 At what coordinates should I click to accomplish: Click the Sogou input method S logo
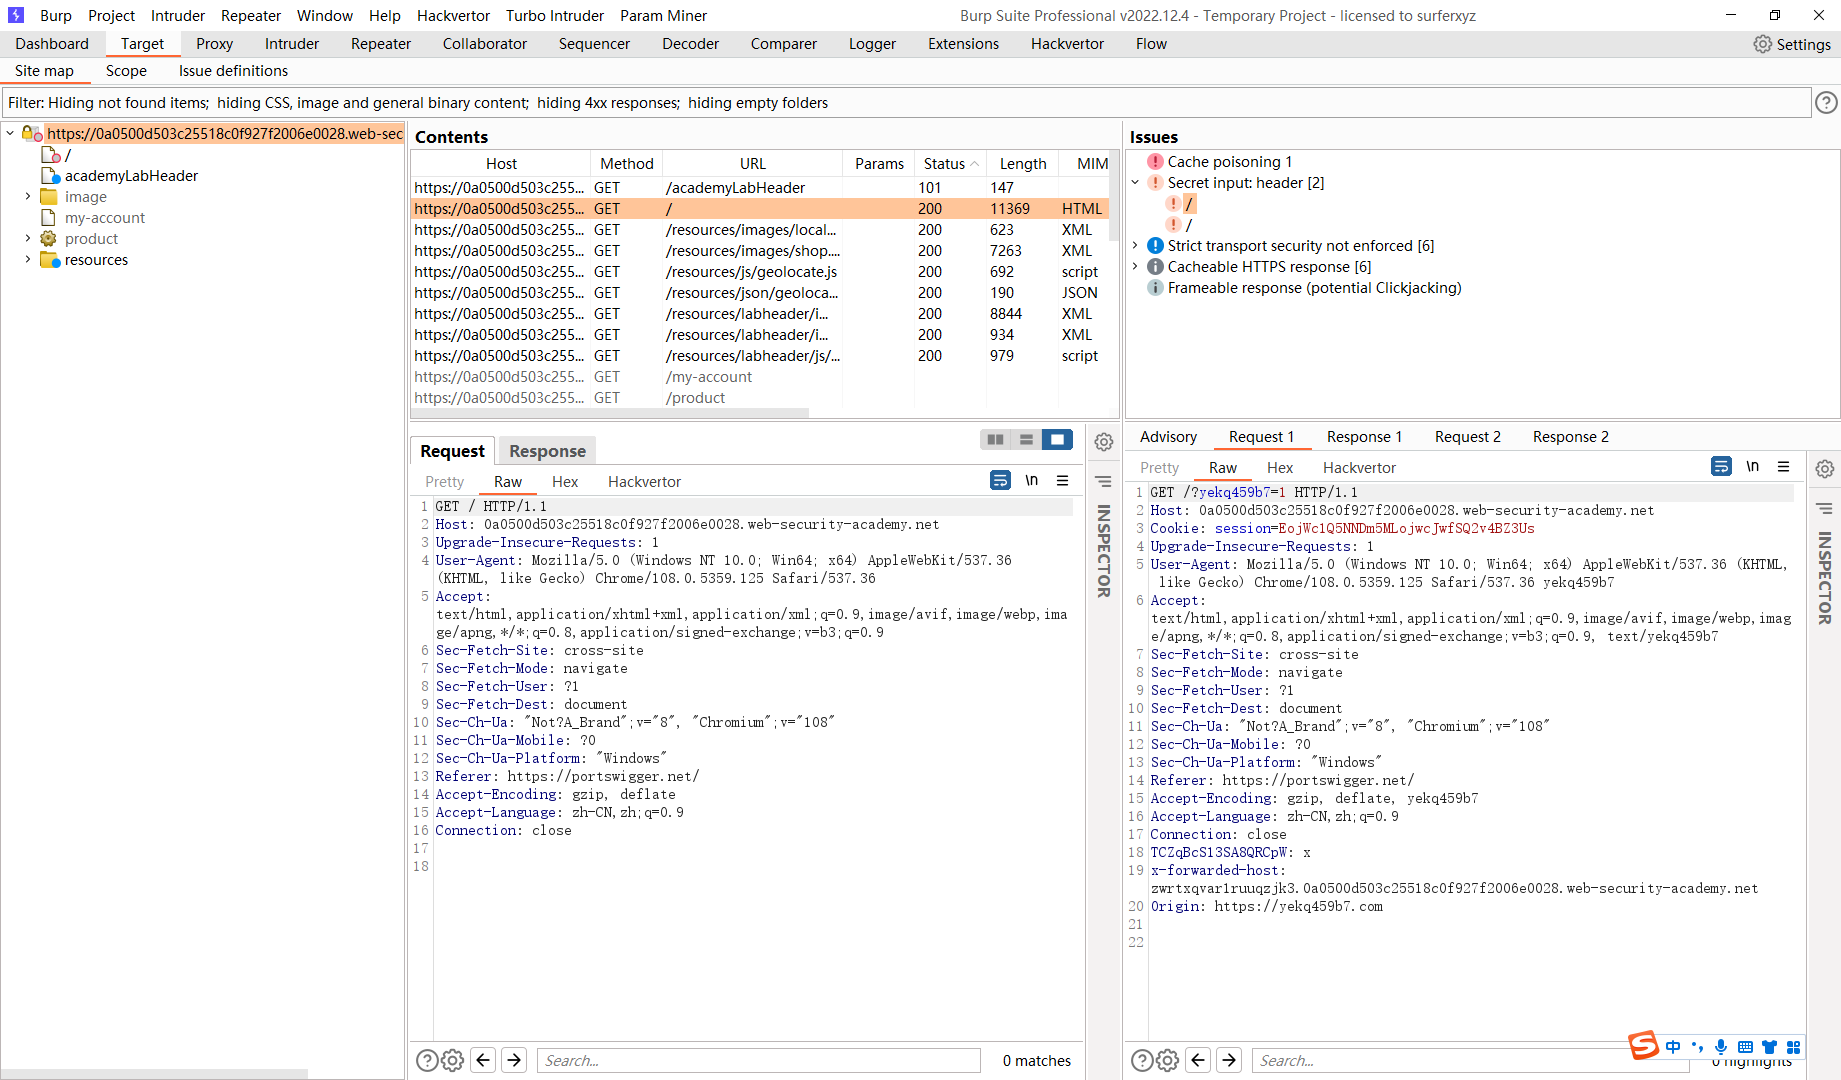pos(1644,1045)
